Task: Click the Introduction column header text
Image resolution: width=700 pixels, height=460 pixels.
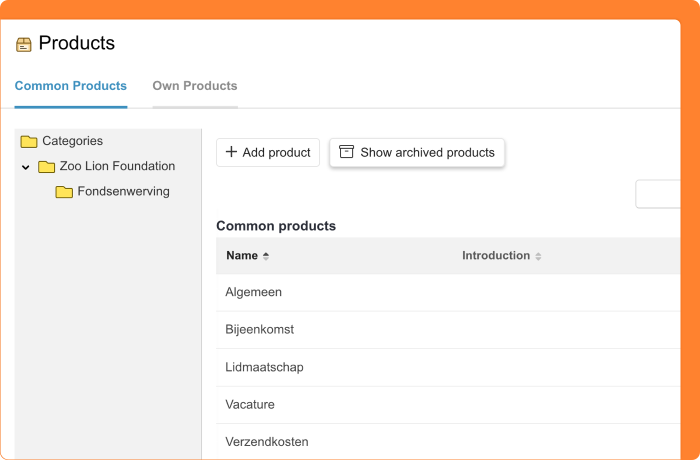Action: click(x=496, y=255)
